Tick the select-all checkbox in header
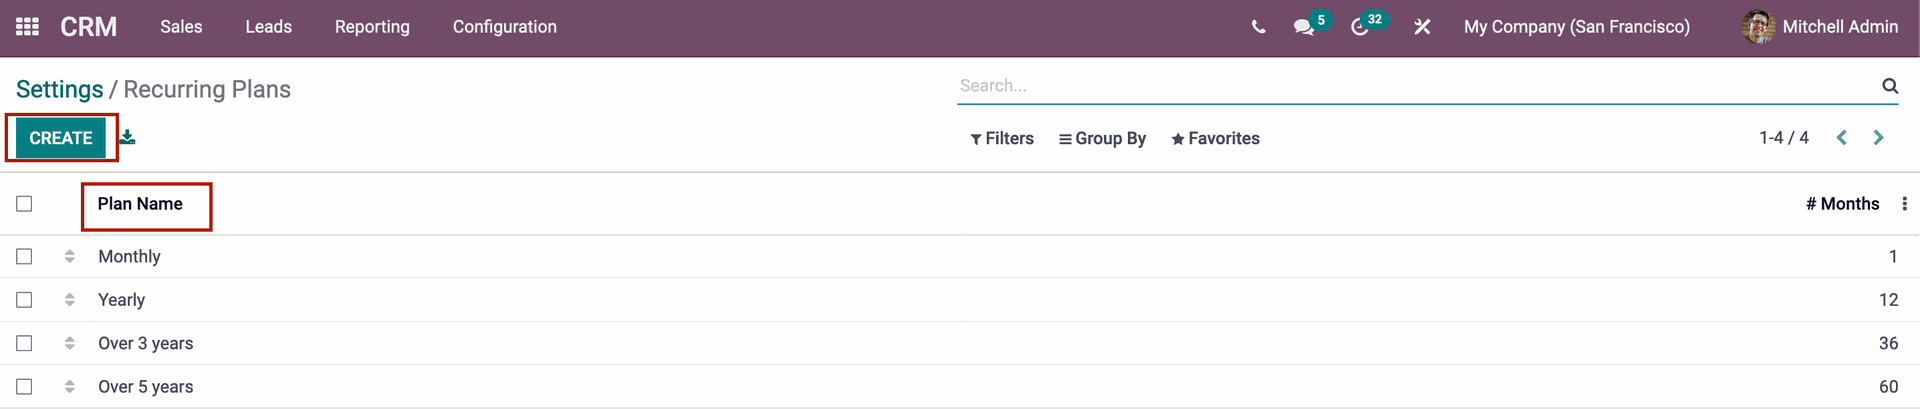This screenshot has width=1920, height=410. pos(25,204)
